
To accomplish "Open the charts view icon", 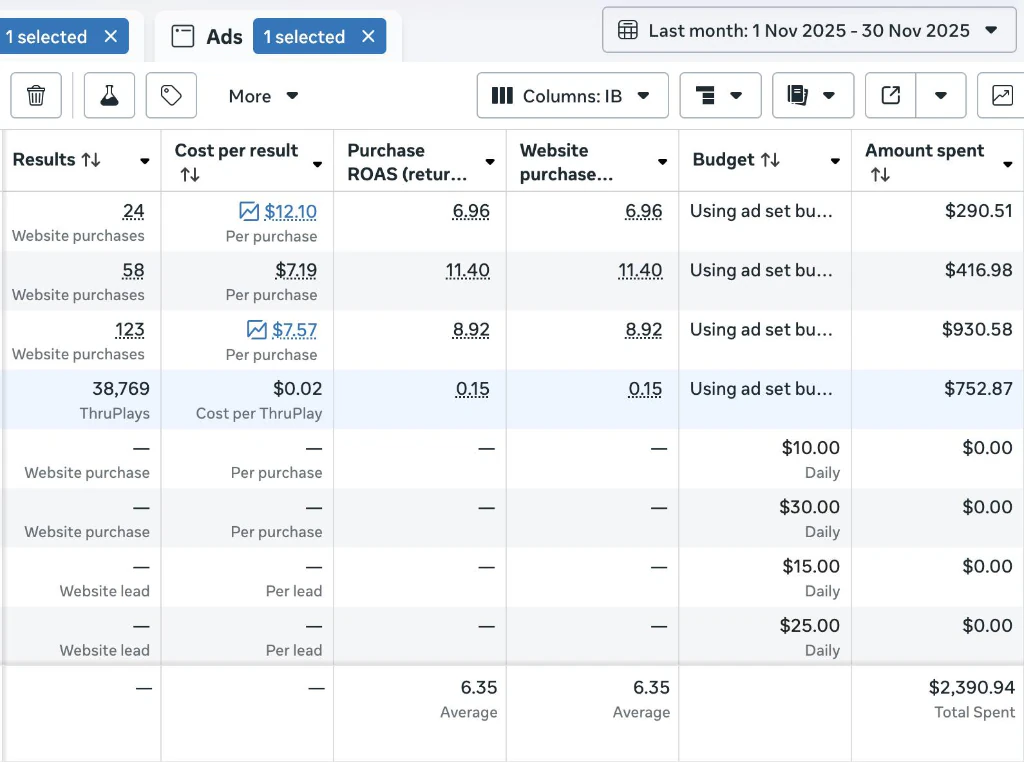I will [x=1002, y=95].
